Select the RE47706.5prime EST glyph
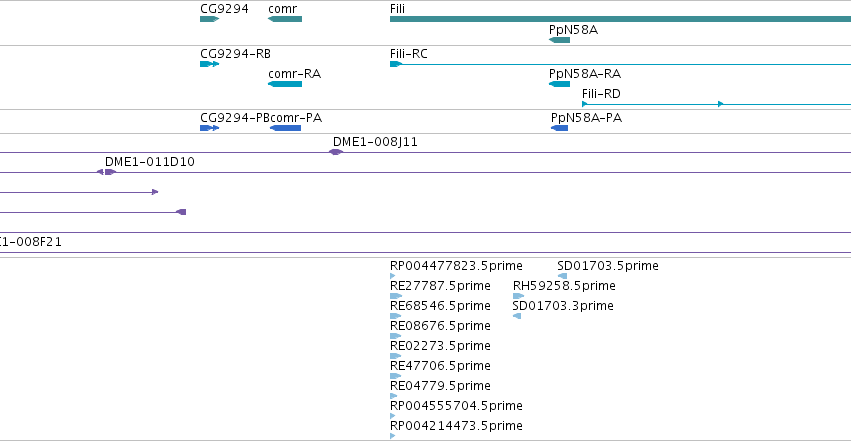The width and height of the screenshot is (851, 441). coord(396,376)
